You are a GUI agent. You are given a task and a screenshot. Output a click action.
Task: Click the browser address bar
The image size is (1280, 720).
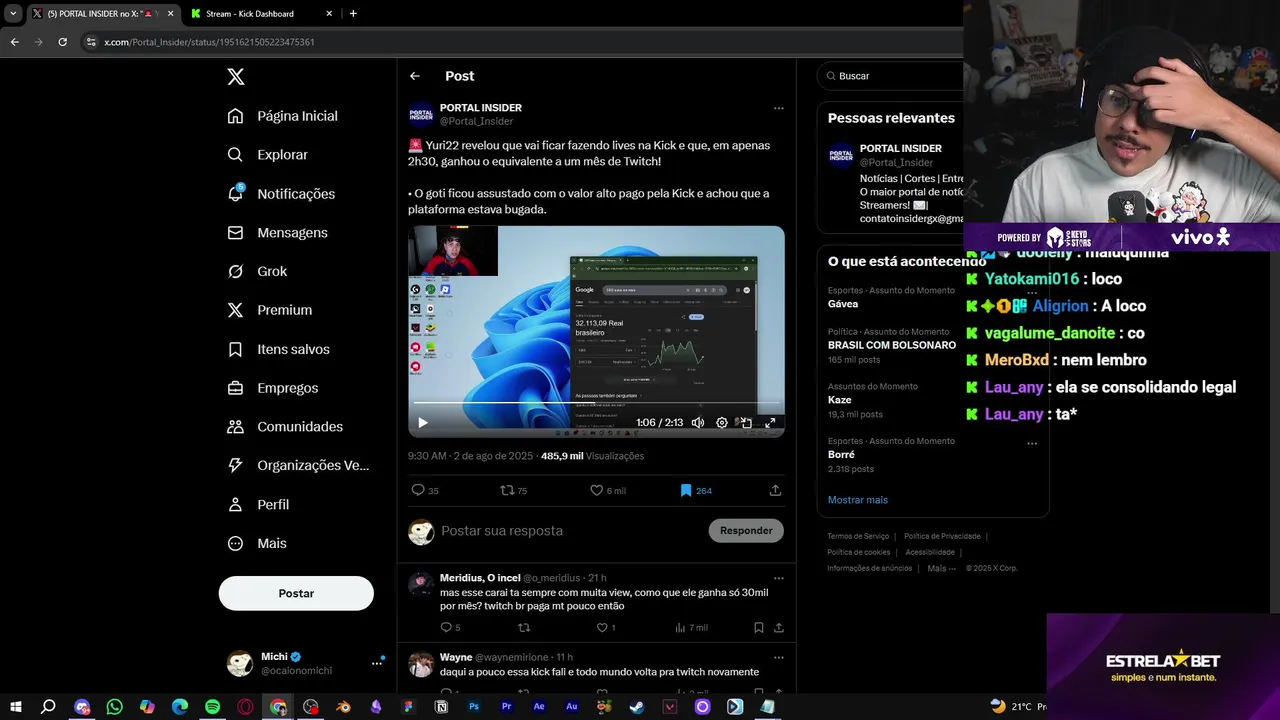click(x=520, y=42)
